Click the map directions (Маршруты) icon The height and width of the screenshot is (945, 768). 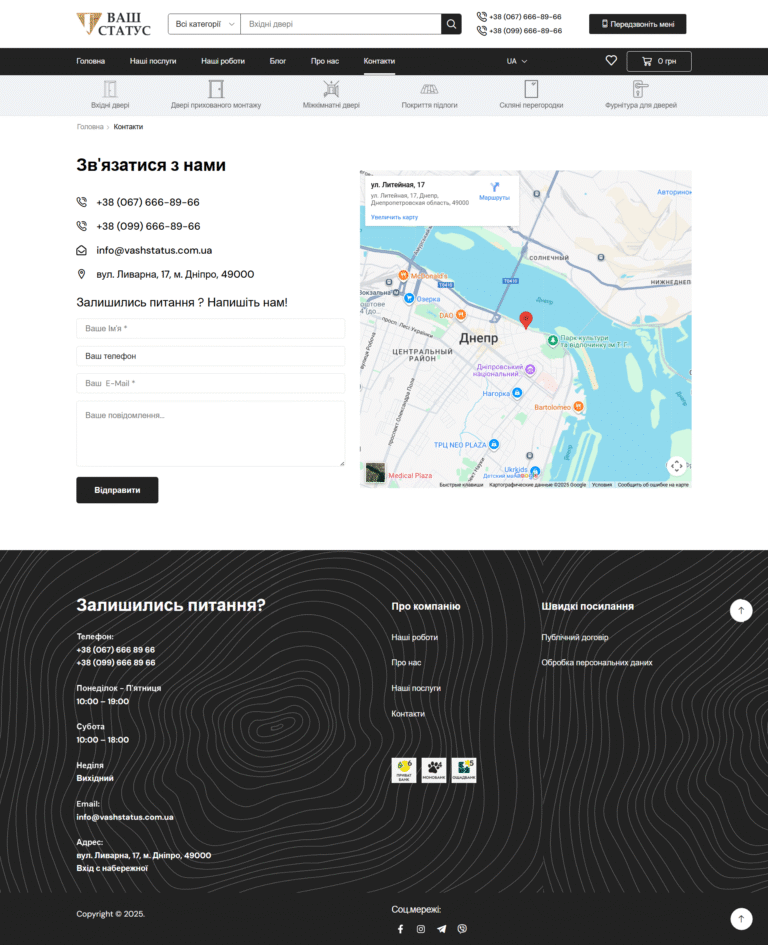494,187
